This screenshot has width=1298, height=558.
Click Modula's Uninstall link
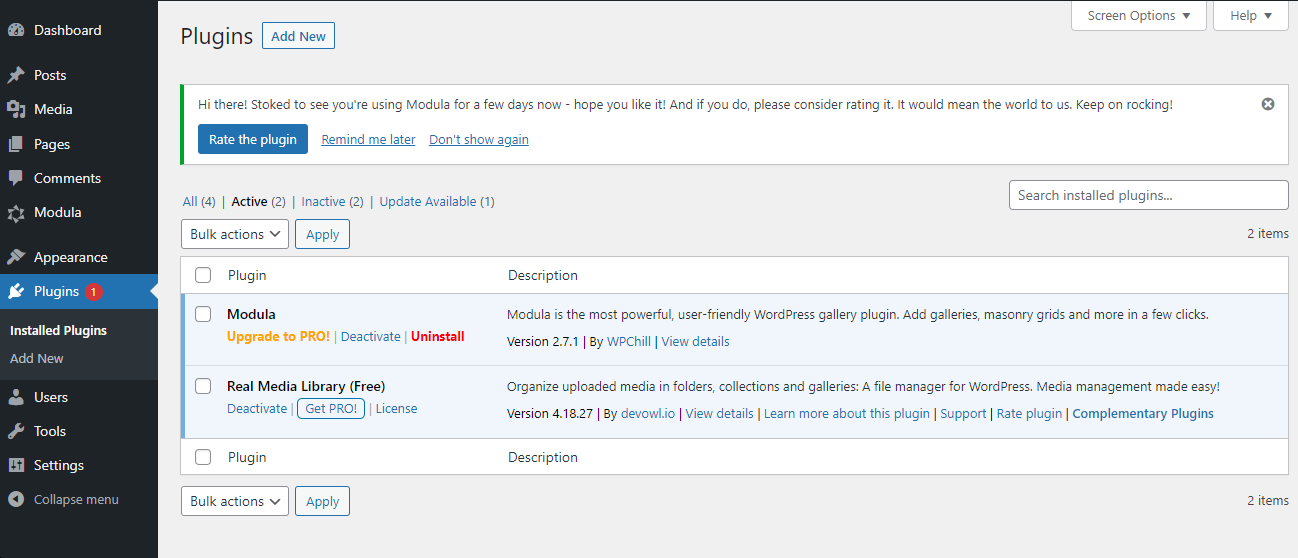click(x=438, y=336)
